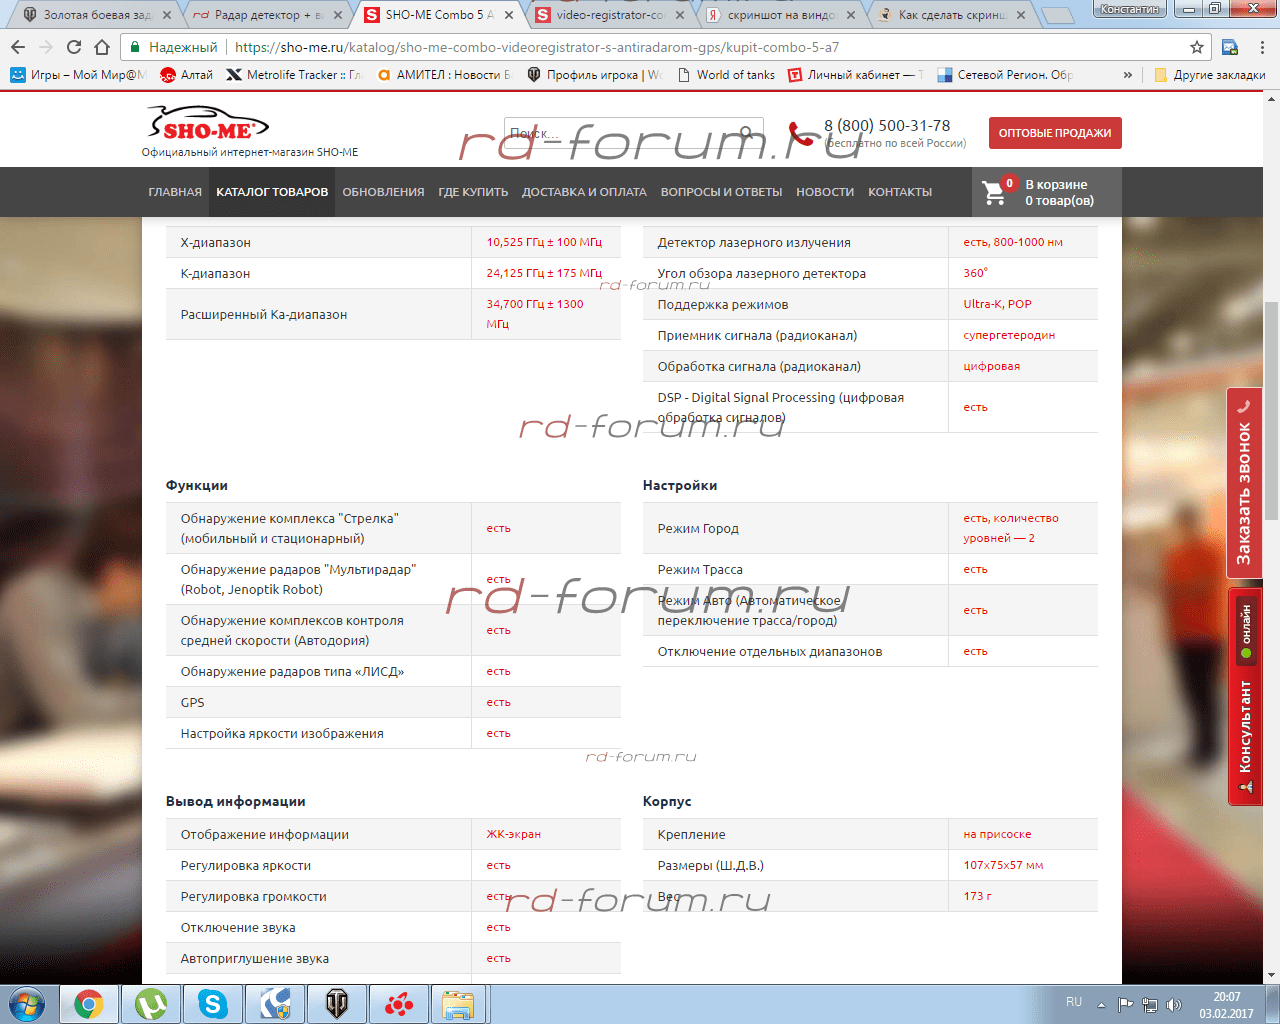Go to browser home page icon
The image size is (1280, 1024).
click(102, 47)
